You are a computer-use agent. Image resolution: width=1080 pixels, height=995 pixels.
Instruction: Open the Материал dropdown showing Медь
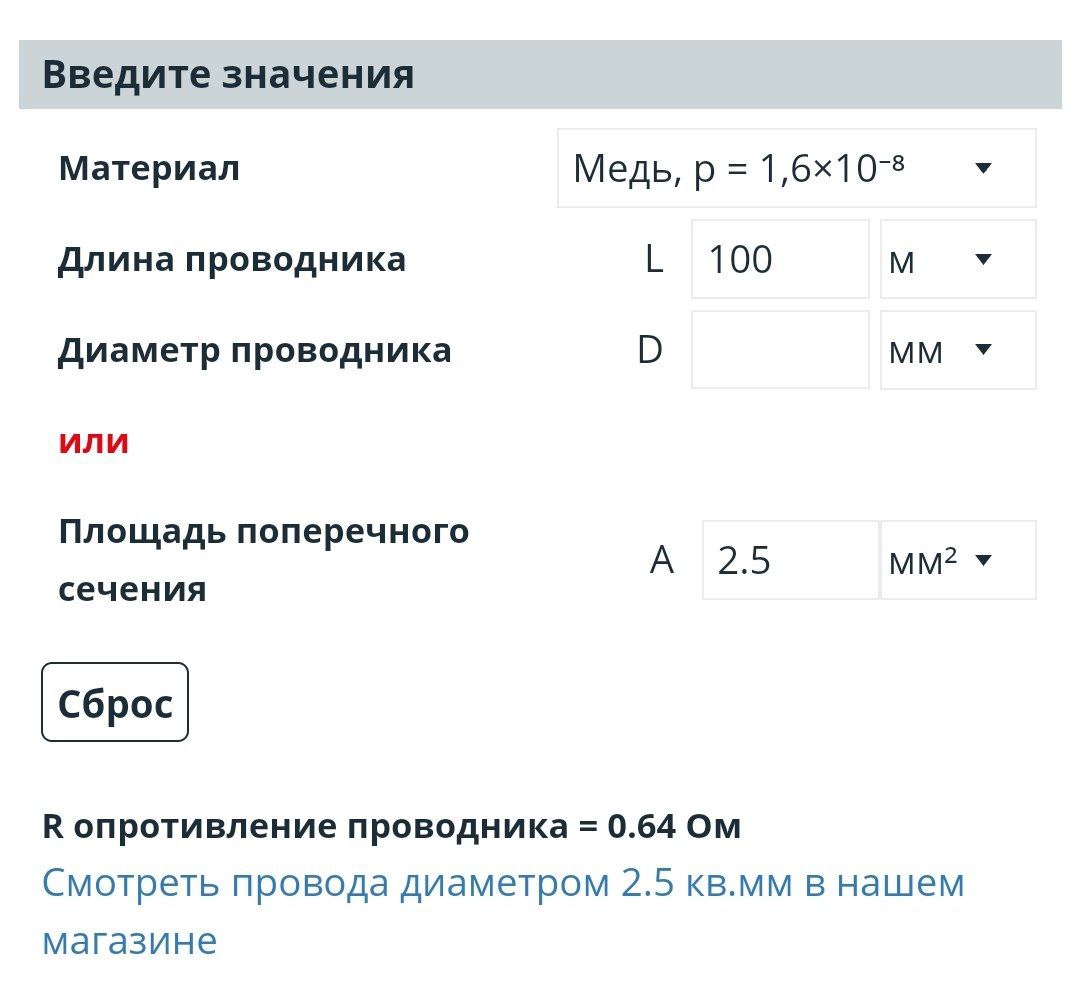coord(796,168)
